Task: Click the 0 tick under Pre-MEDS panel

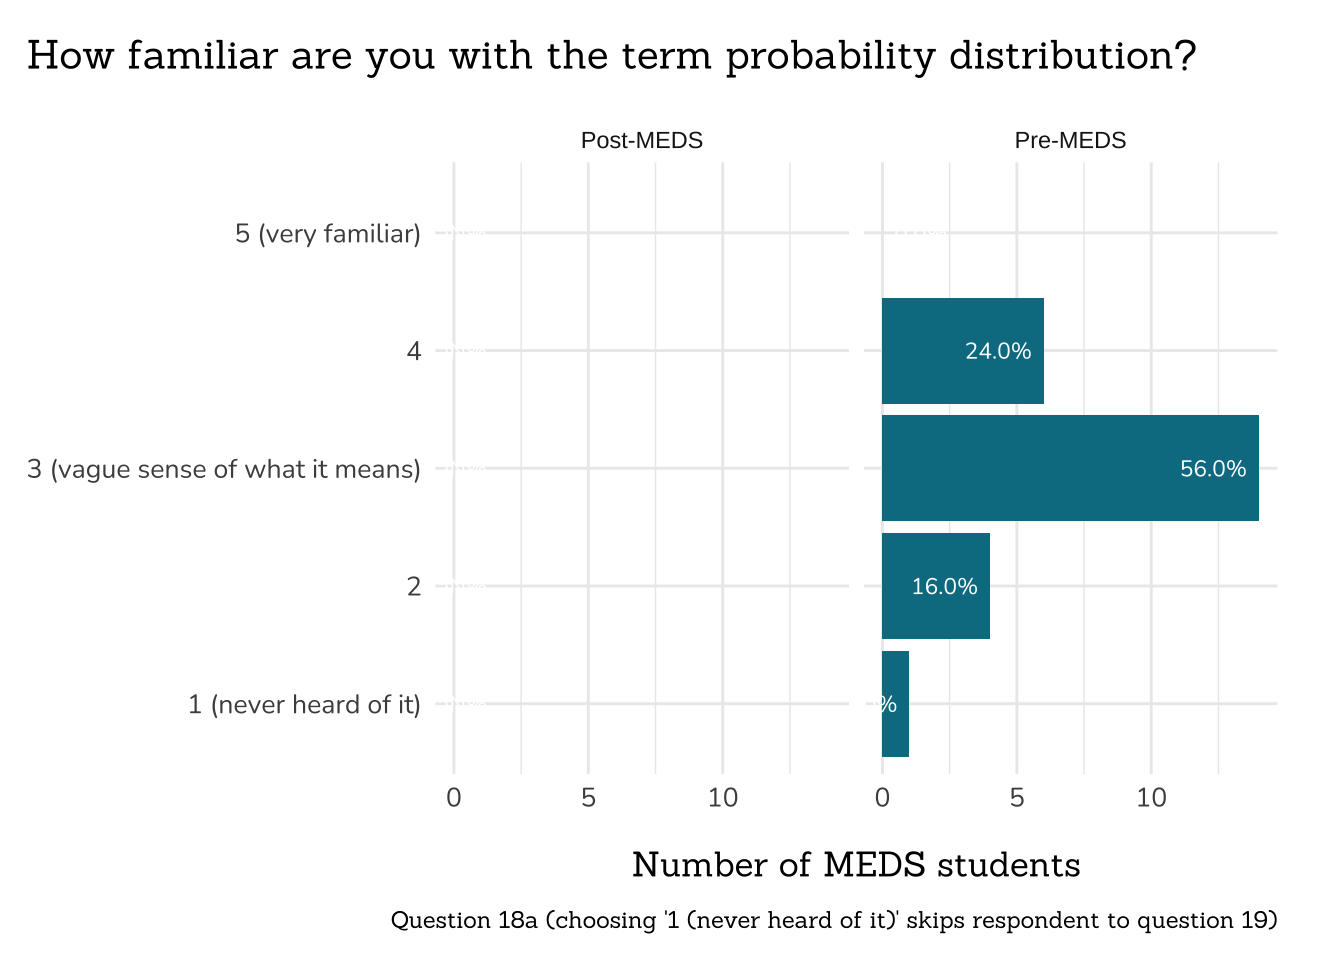Action: tap(882, 798)
